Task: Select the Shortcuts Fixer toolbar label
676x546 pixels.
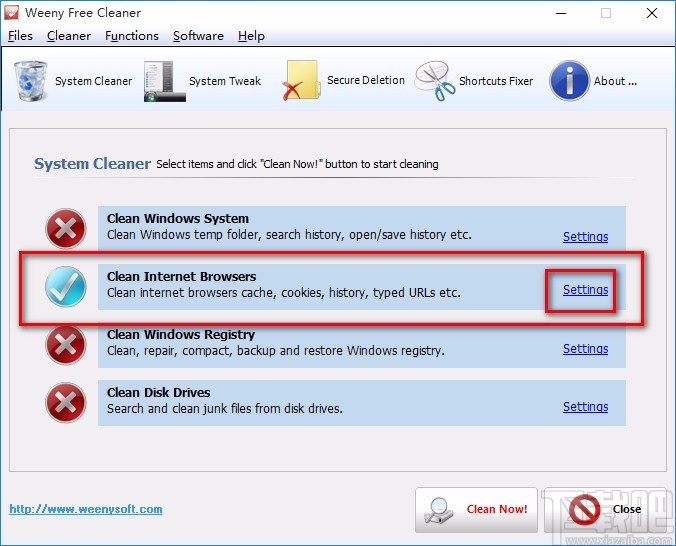Action: pos(496,81)
